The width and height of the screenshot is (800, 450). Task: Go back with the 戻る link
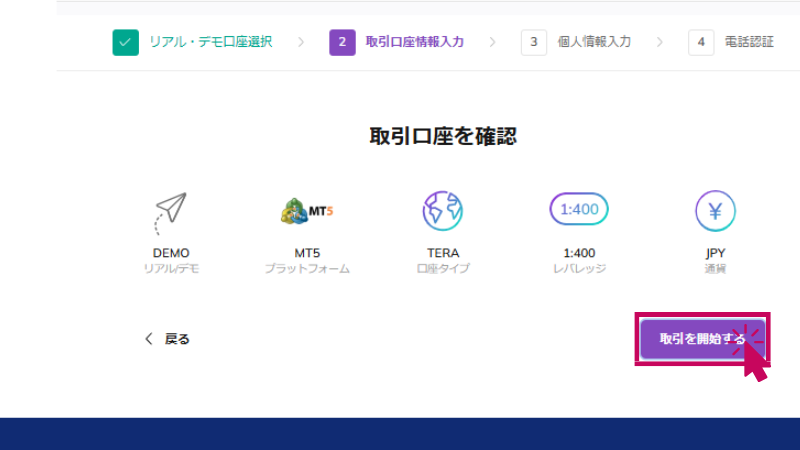coord(177,339)
